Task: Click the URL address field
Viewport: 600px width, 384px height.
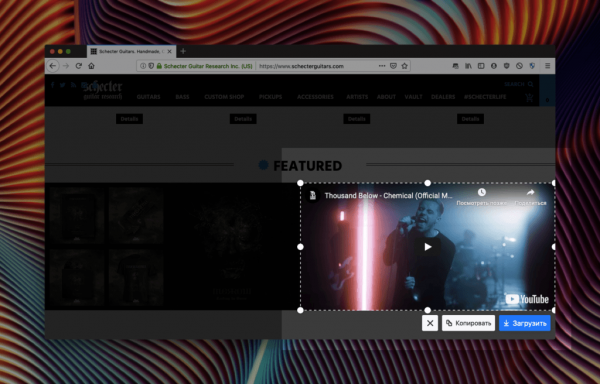Action: (317, 66)
